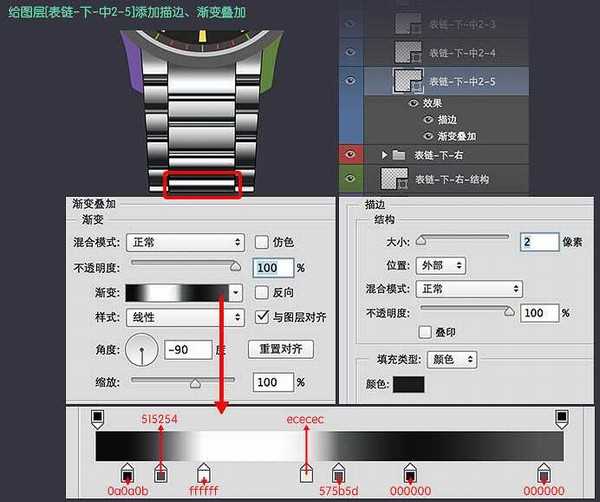Toggle visibility of 效果 effects group
Viewport: 600px width, 502px height.
[413, 103]
